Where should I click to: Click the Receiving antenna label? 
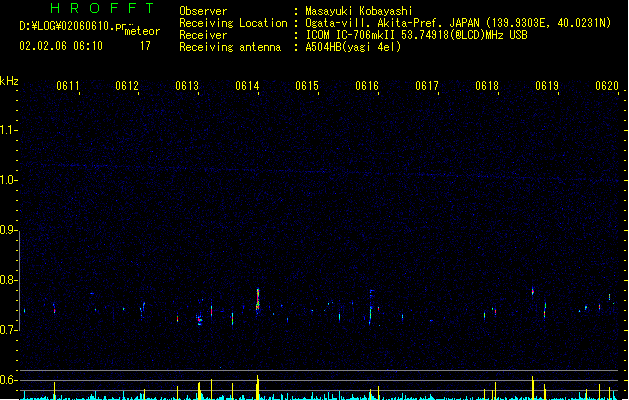(230, 47)
